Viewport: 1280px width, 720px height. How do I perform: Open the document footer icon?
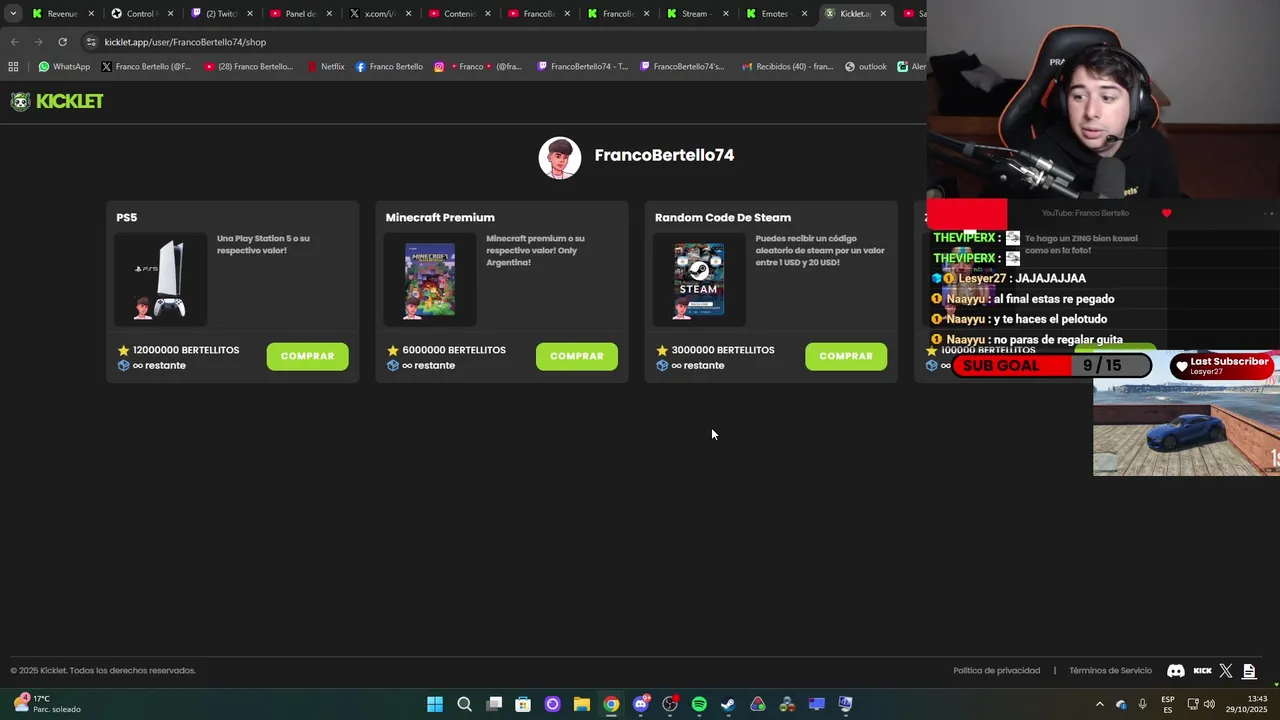click(x=1250, y=671)
